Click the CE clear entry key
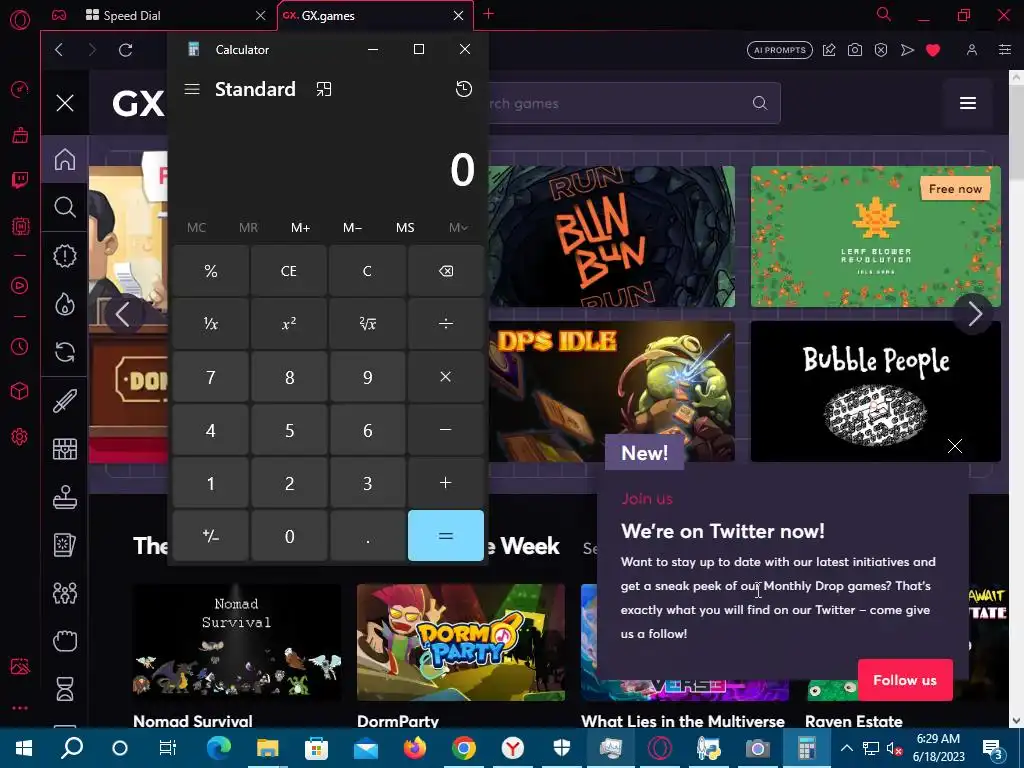The height and width of the screenshot is (768, 1024). pos(289,270)
